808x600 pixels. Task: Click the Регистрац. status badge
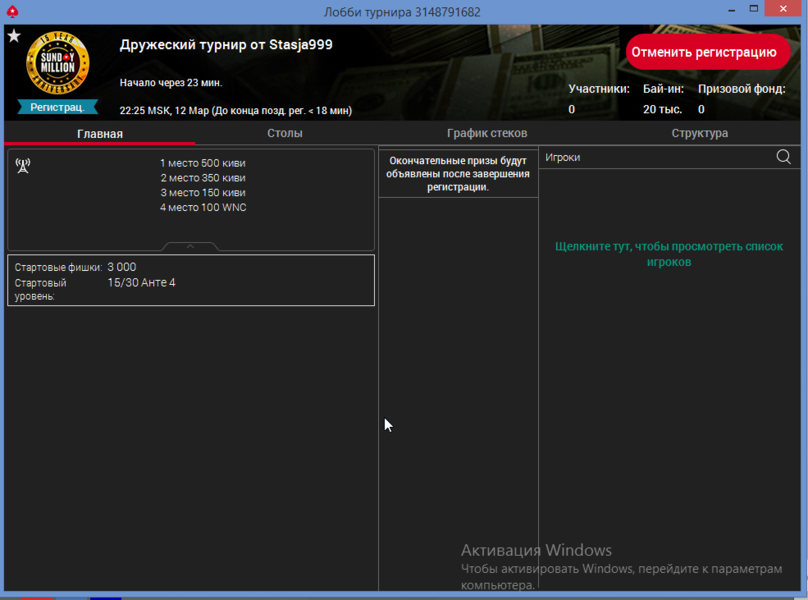pos(57,107)
